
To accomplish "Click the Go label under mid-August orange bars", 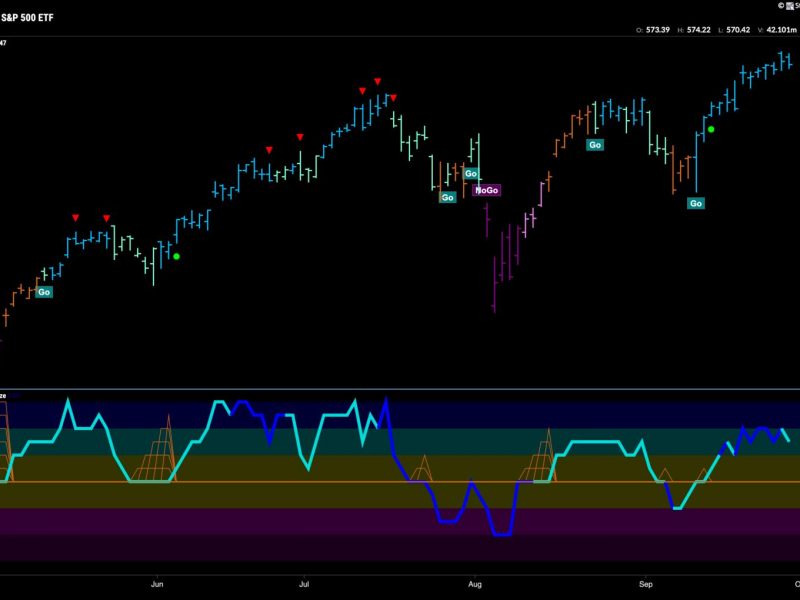I will pos(595,145).
